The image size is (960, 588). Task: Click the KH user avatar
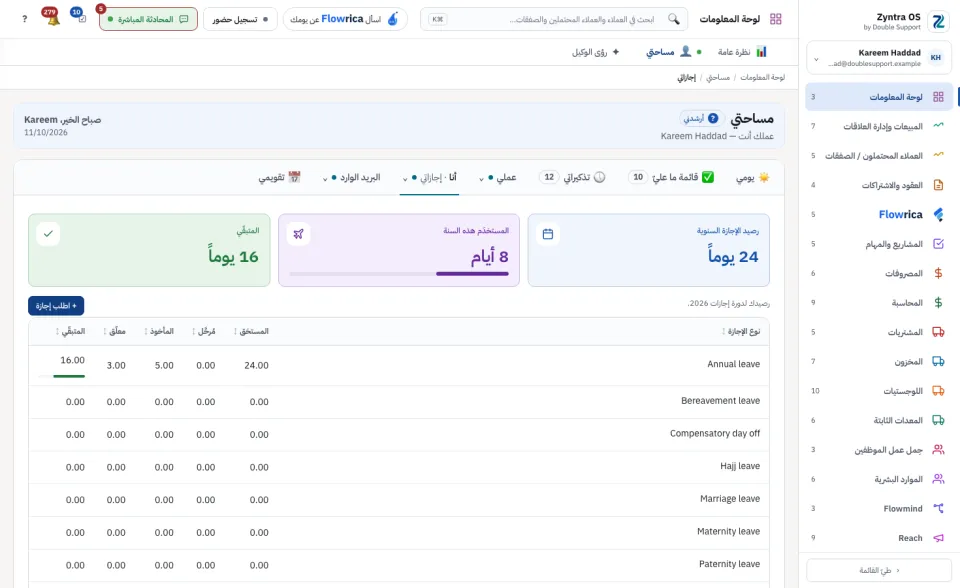tap(935, 58)
